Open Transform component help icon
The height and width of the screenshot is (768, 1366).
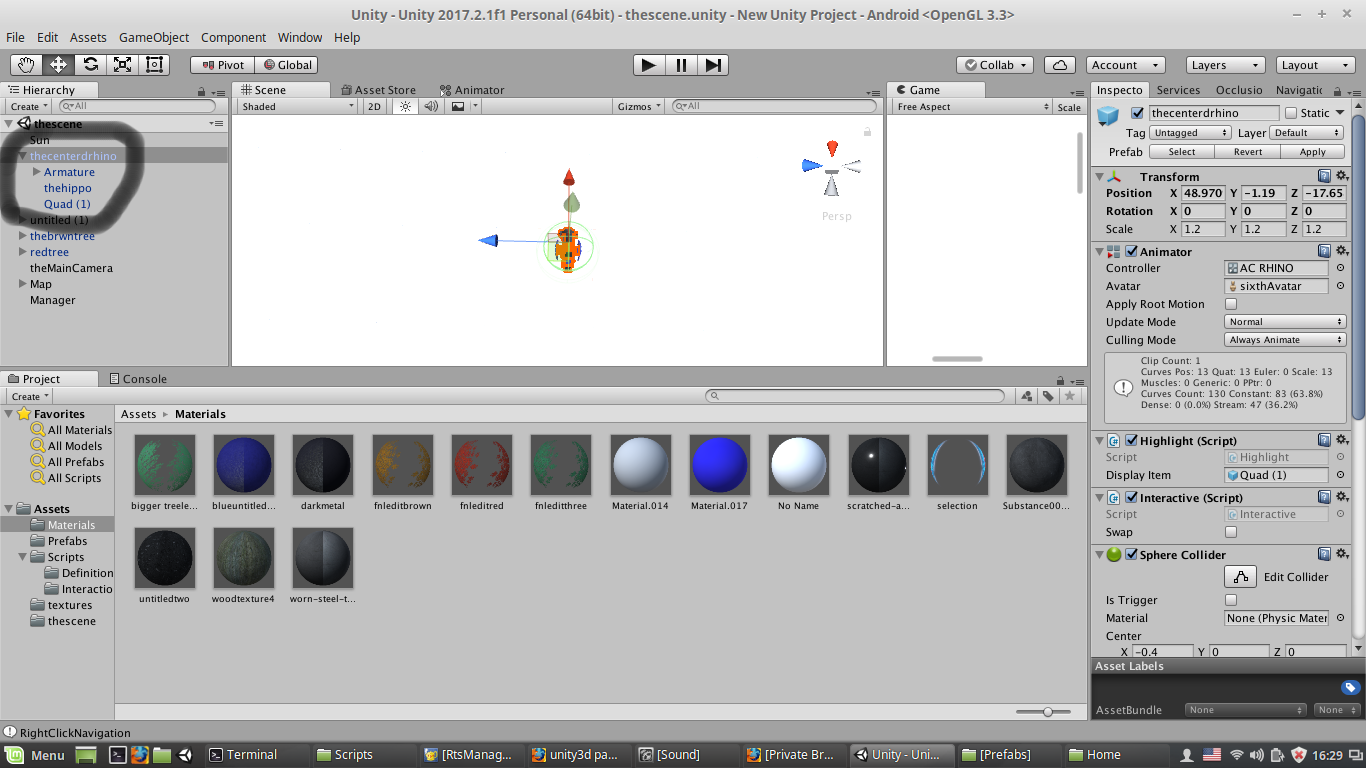pyautogui.click(x=1324, y=176)
